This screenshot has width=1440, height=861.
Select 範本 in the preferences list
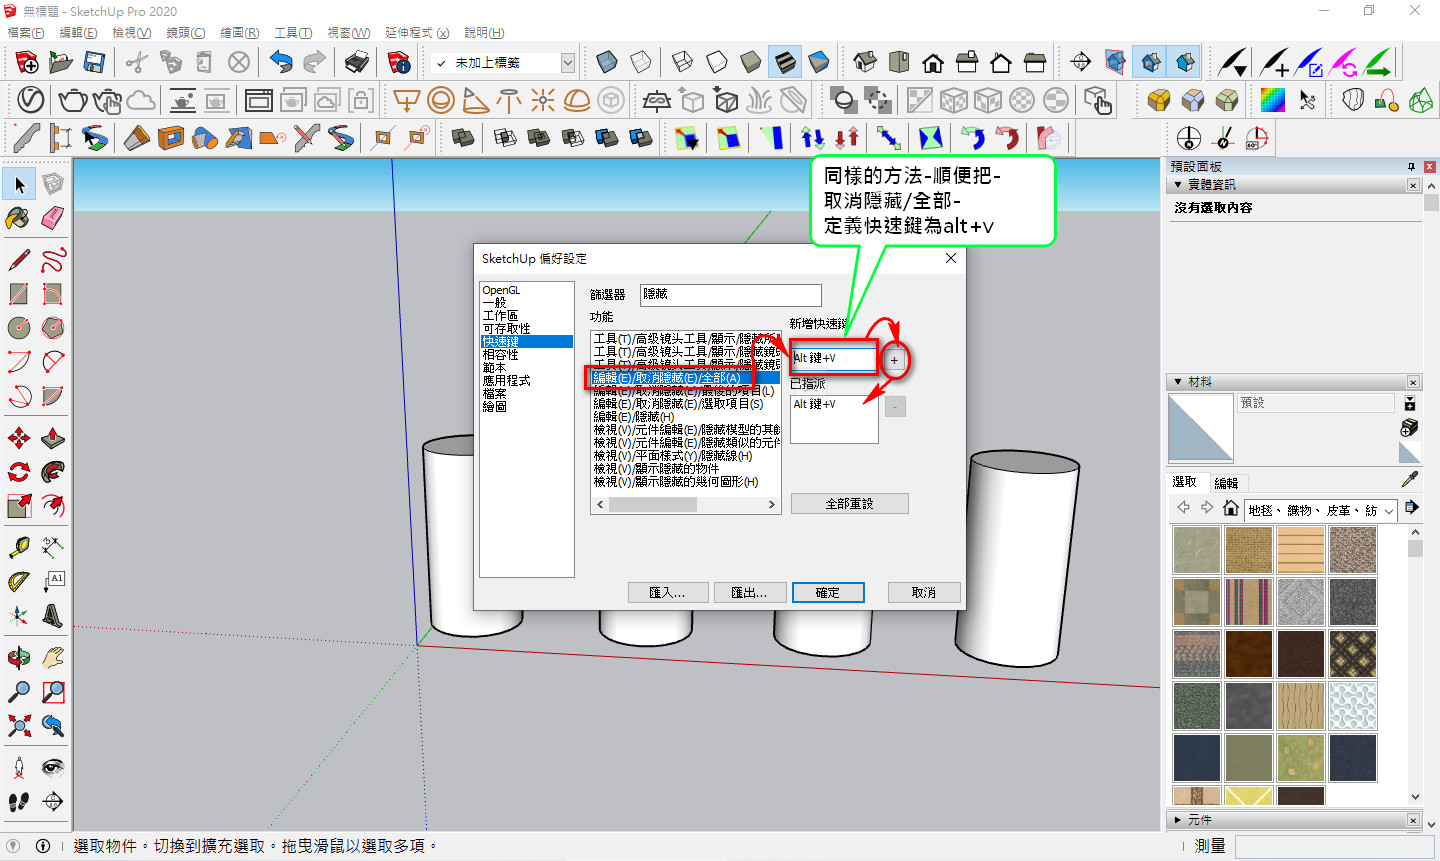pos(495,368)
